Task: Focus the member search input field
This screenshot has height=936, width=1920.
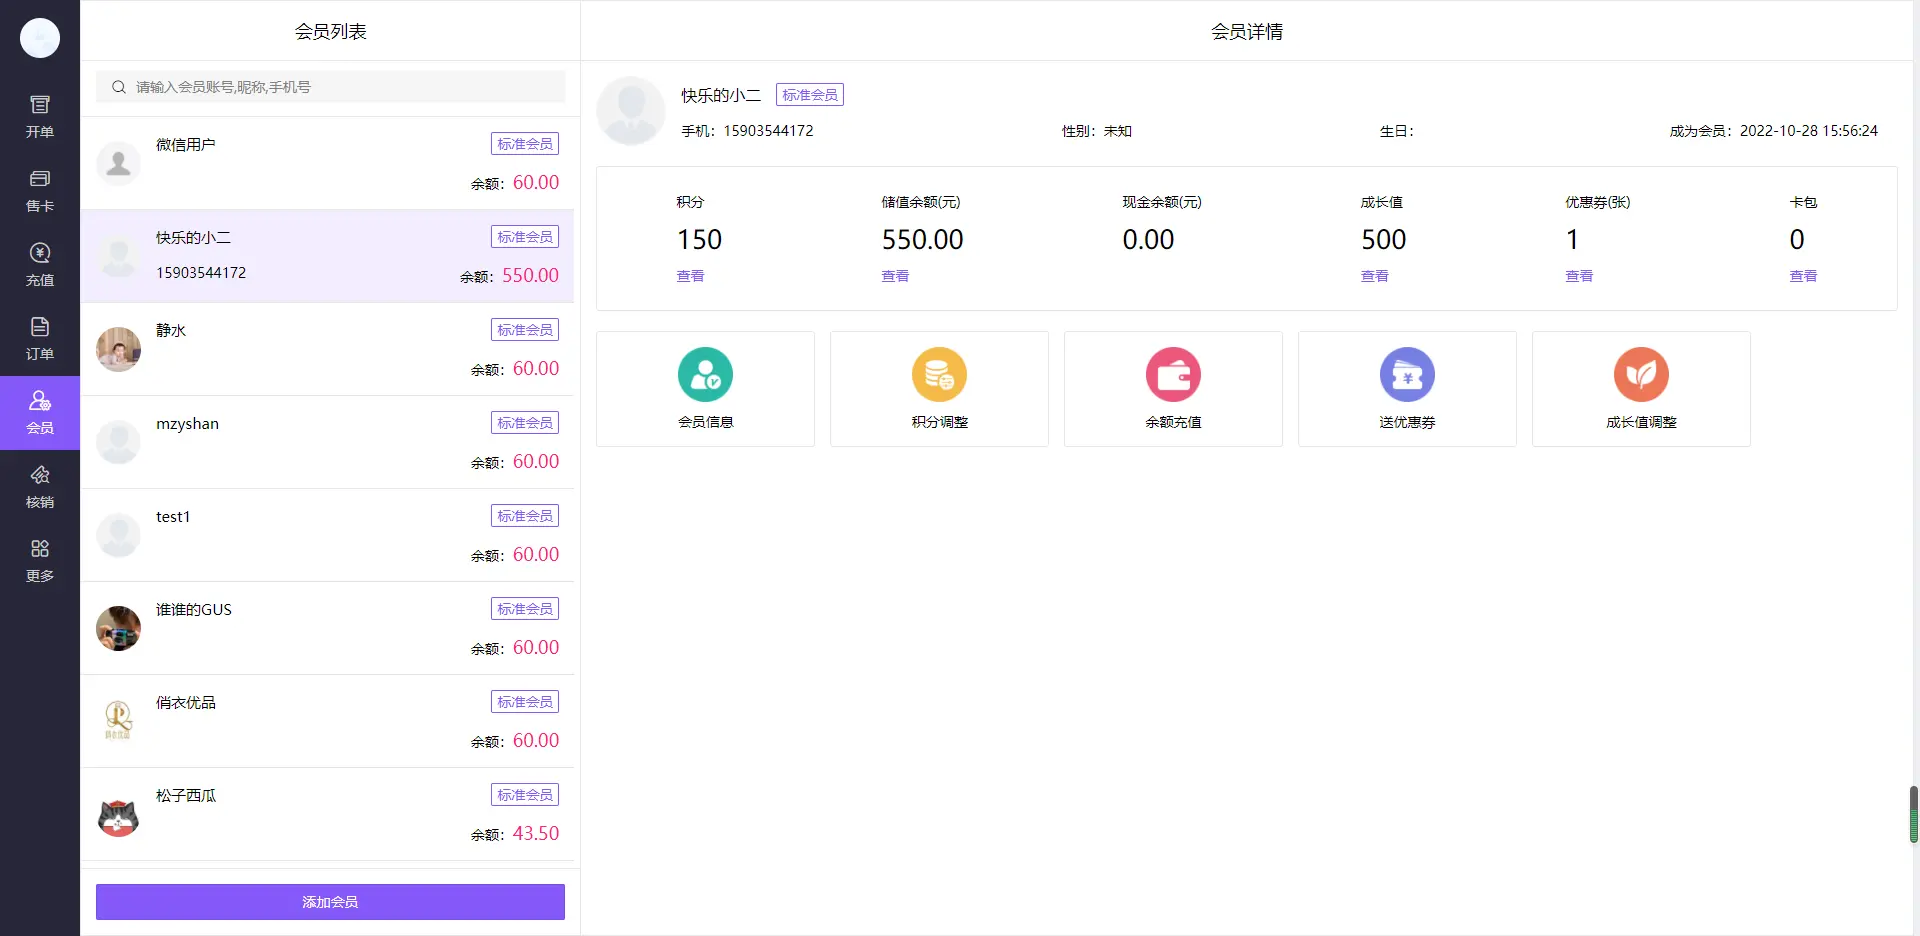Action: coord(340,87)
